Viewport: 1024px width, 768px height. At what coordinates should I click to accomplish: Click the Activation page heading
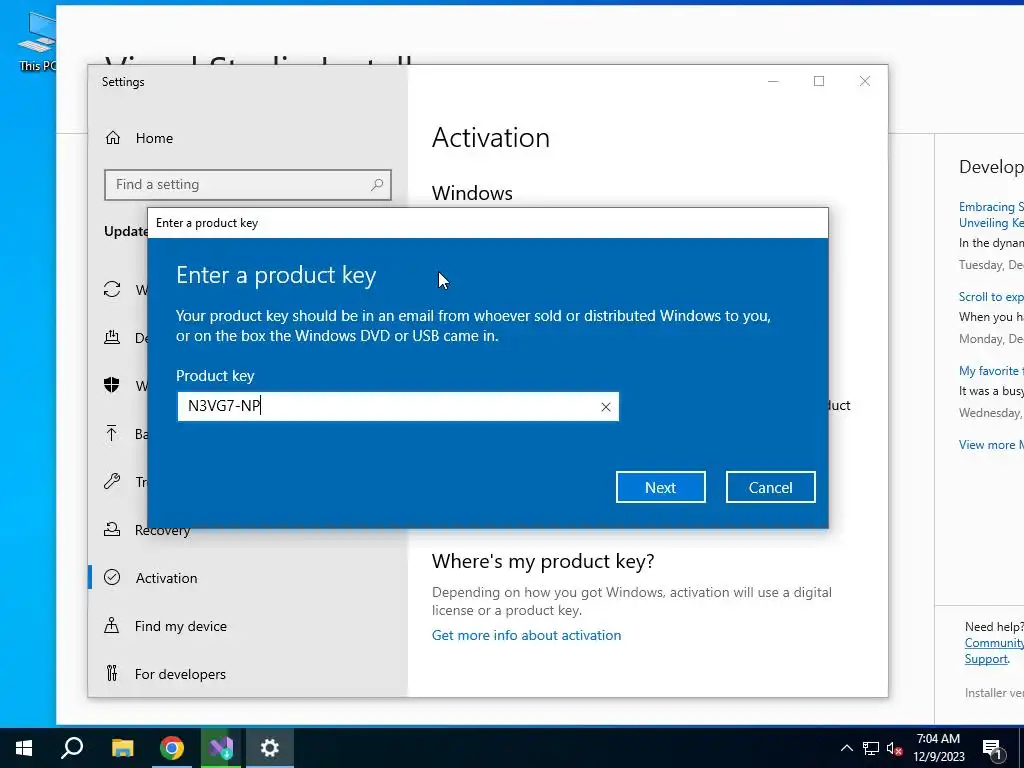click(x=490, y=138)
